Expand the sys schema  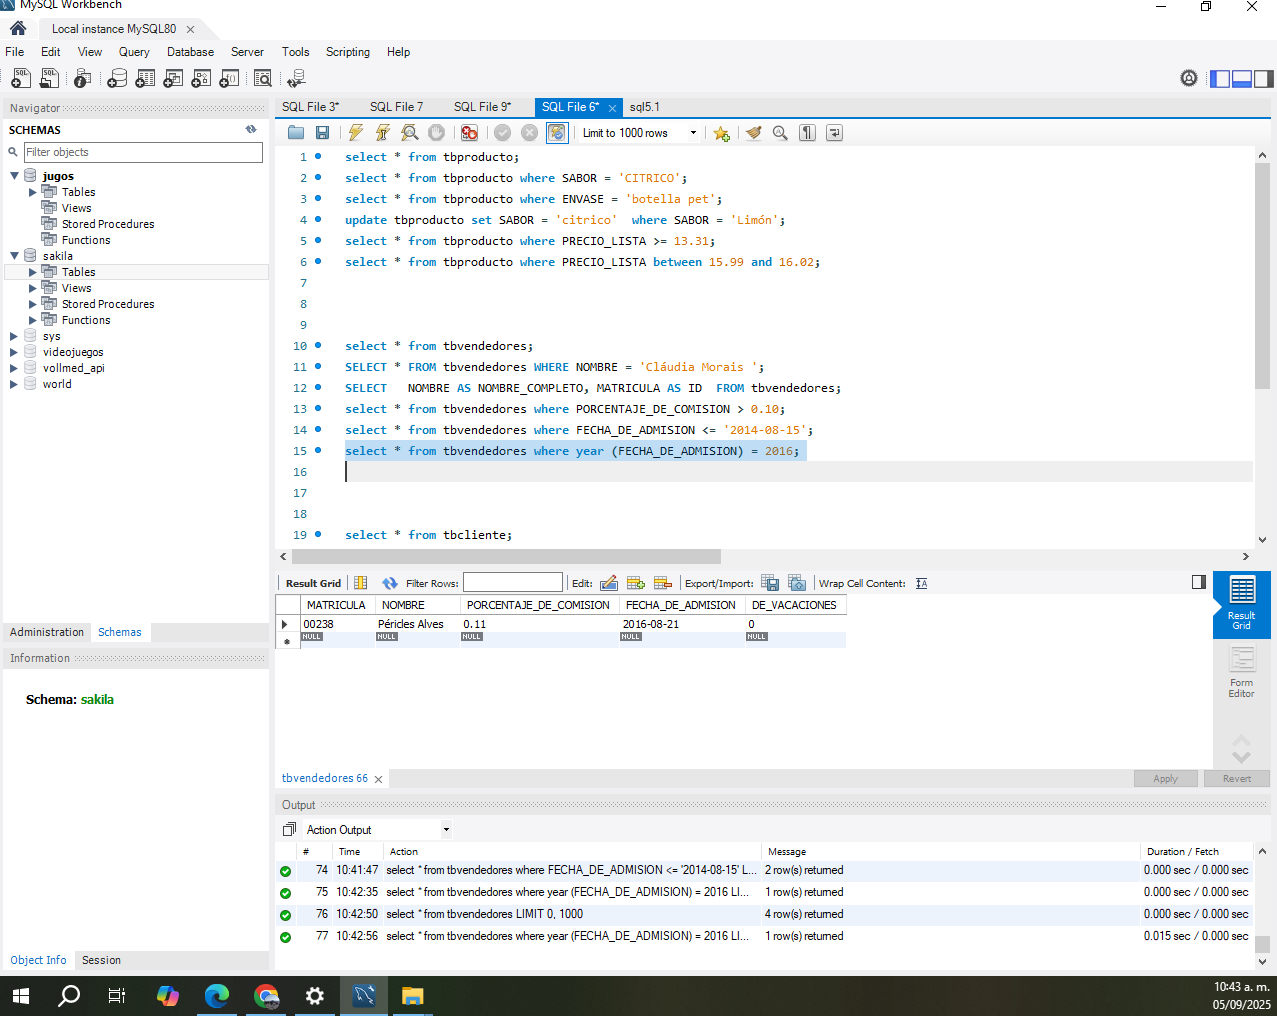click(x=14, y=336)
